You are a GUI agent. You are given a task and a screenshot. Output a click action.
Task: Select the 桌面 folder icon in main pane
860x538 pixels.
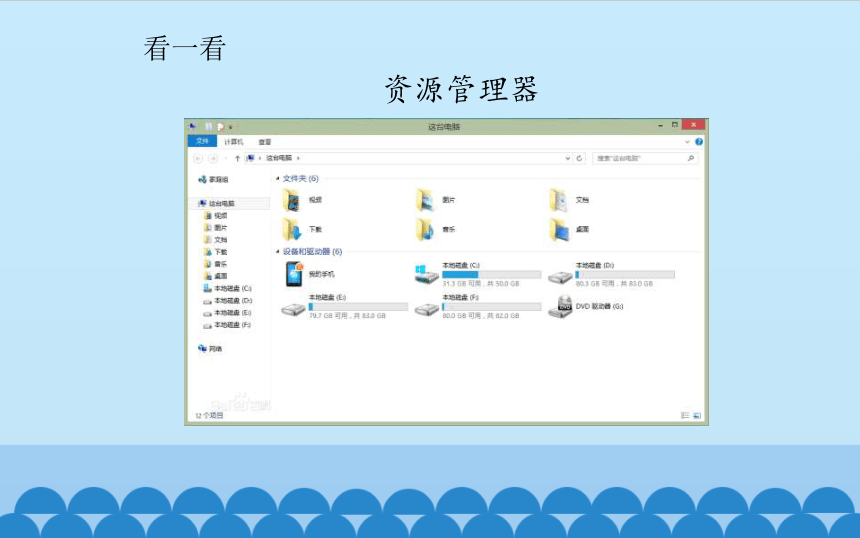tap(559, 229)
